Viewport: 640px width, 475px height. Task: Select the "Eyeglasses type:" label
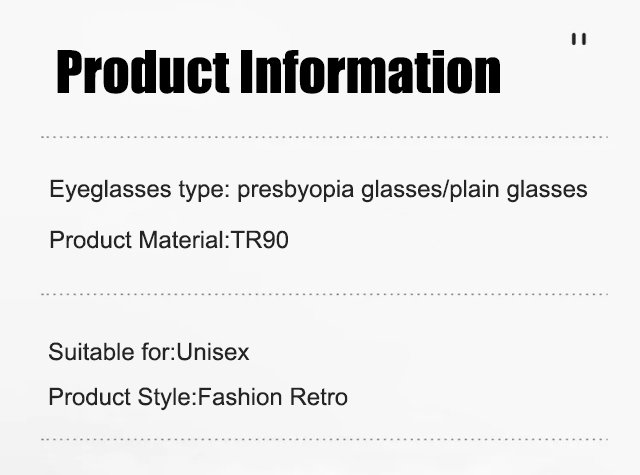tap(140, 189)
